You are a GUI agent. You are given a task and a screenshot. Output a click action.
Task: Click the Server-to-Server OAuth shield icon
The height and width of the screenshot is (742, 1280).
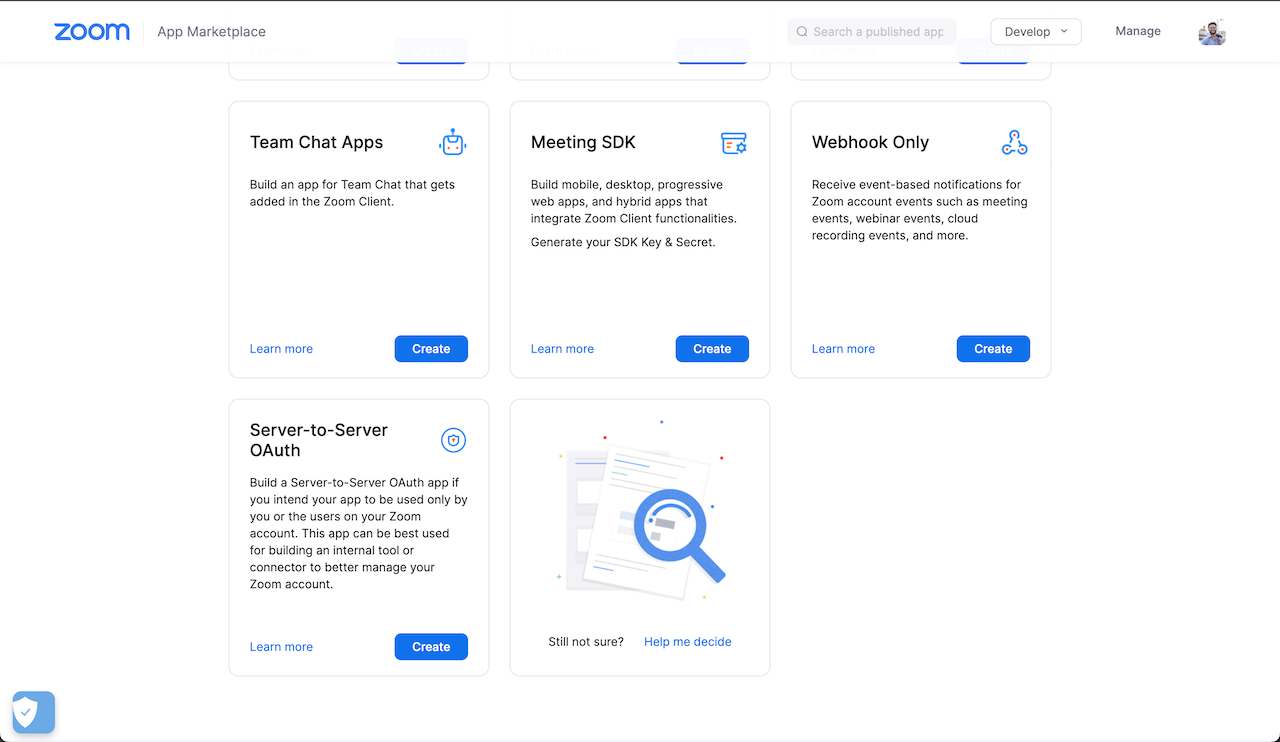click(454, 440)
